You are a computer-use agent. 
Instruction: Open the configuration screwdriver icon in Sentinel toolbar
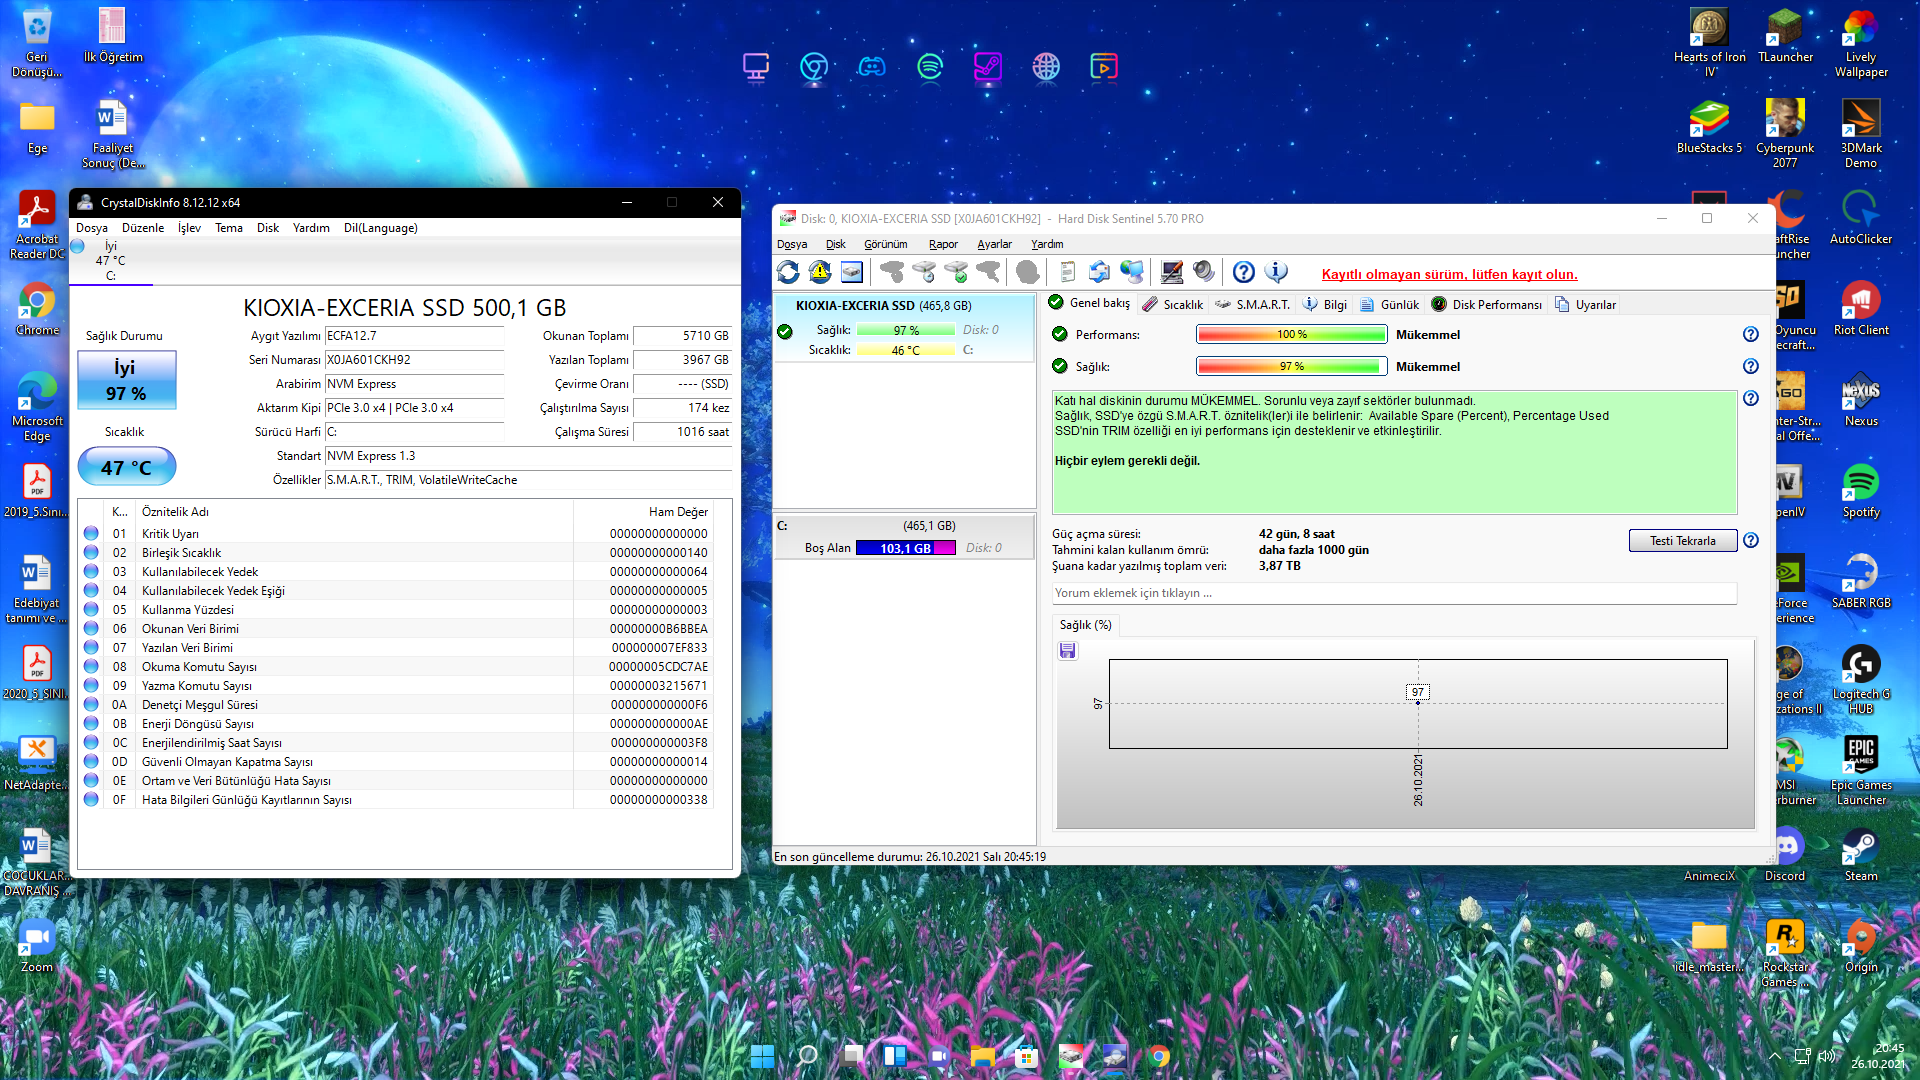pos(1172,272)
